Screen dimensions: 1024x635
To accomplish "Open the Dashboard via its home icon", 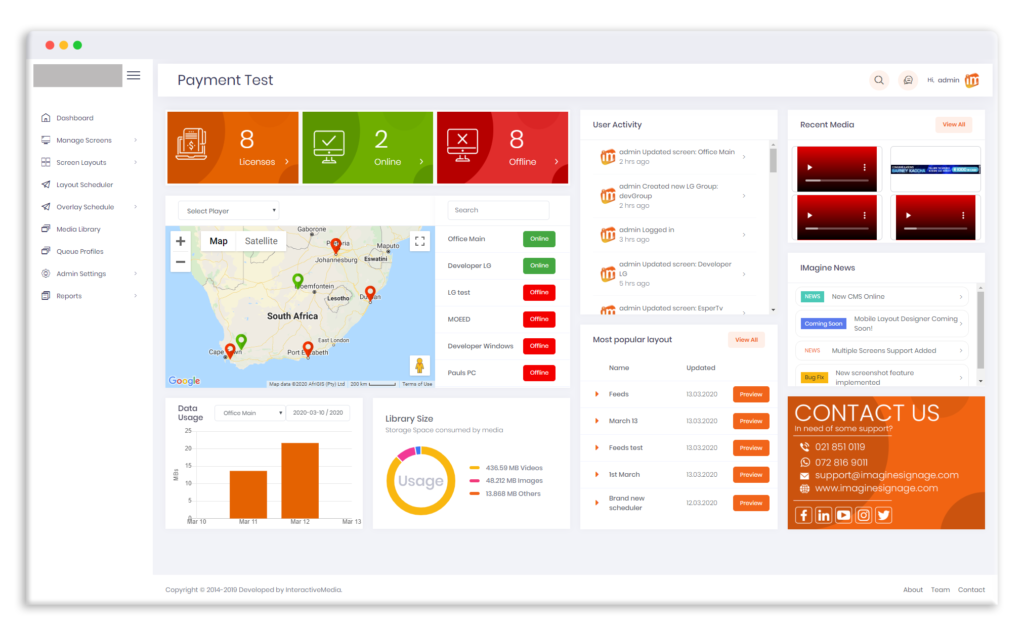I will pyautogui.click(x=46, y=117).
